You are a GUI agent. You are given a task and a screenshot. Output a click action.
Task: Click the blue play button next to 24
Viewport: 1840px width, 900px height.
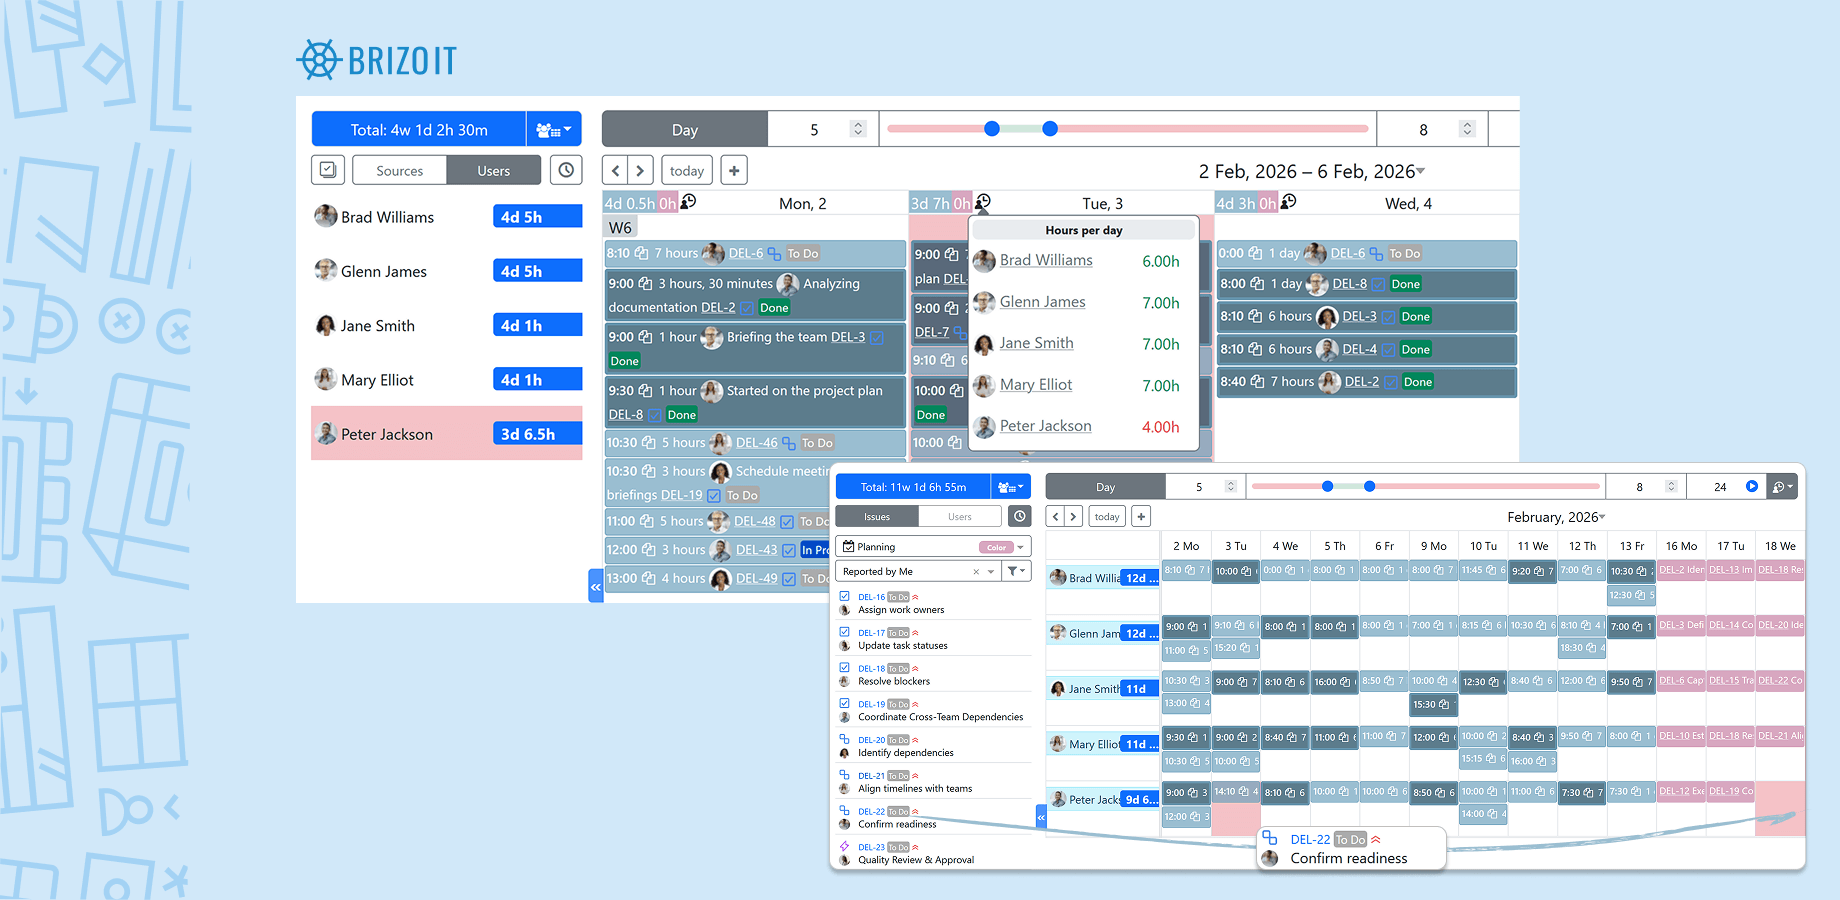[1752, 486]
